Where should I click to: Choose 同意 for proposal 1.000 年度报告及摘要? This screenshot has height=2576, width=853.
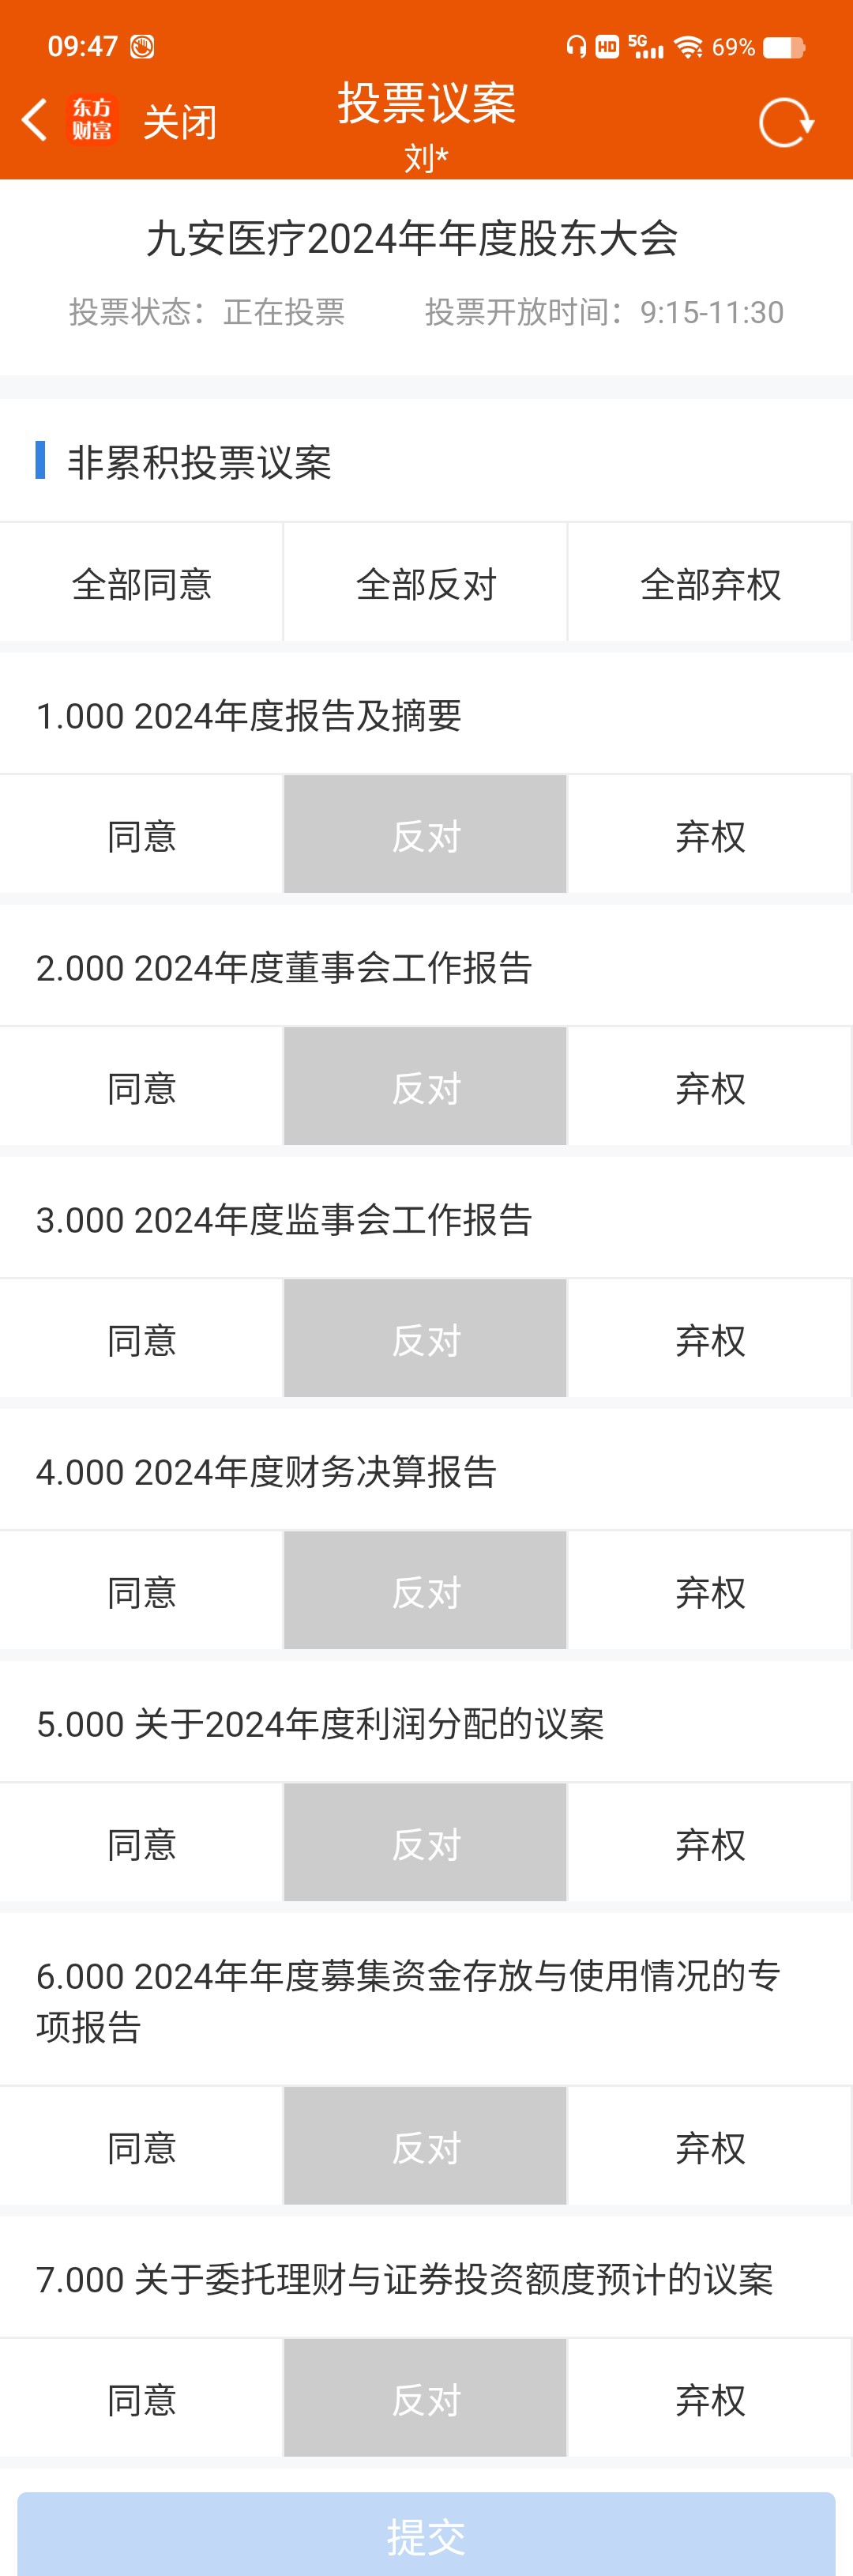pos(141,835)
